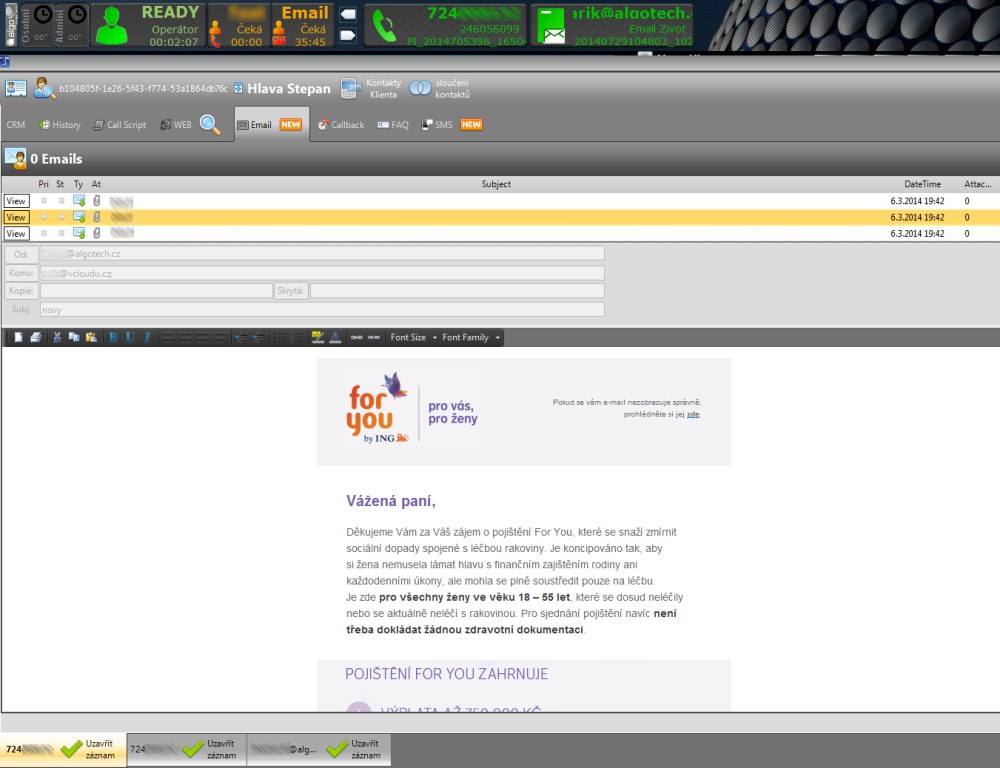This screenshot has width=1000, height=768.
Task: Open Kontakty Klienta
Action: tap(371, 89)
